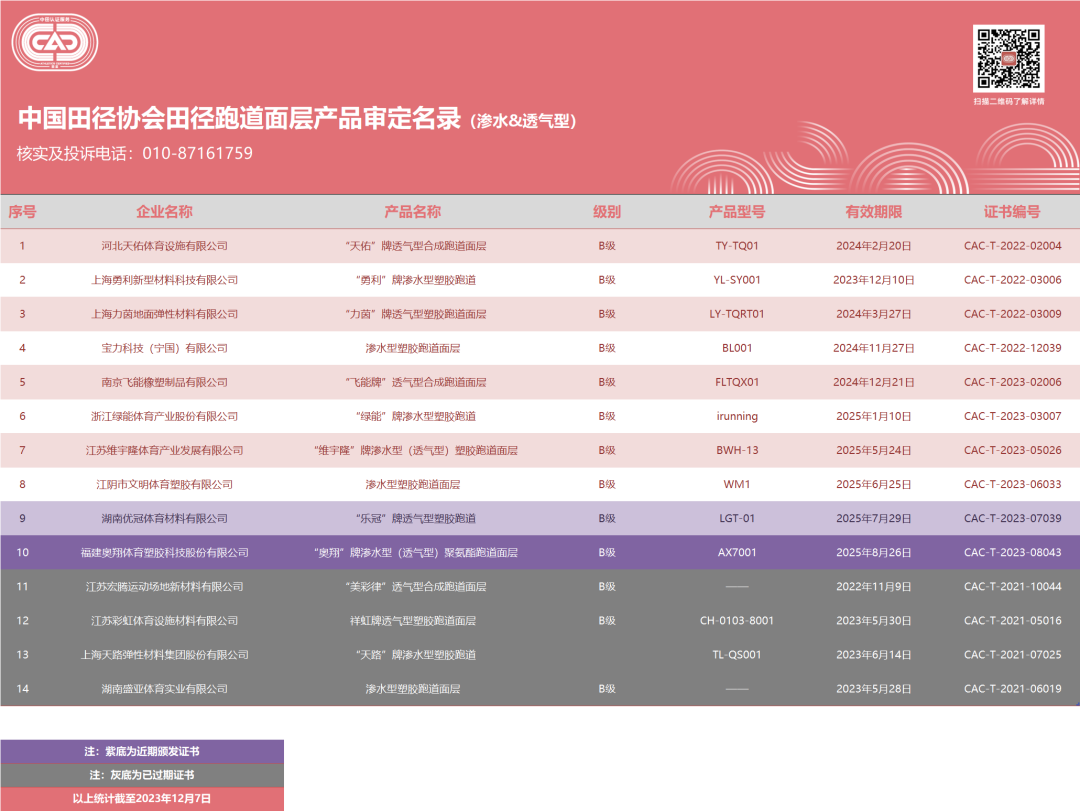Click certificate number CAC-T-2022-02004
The width and height of the screenshot is (1080, 811).
(1012, 246)
